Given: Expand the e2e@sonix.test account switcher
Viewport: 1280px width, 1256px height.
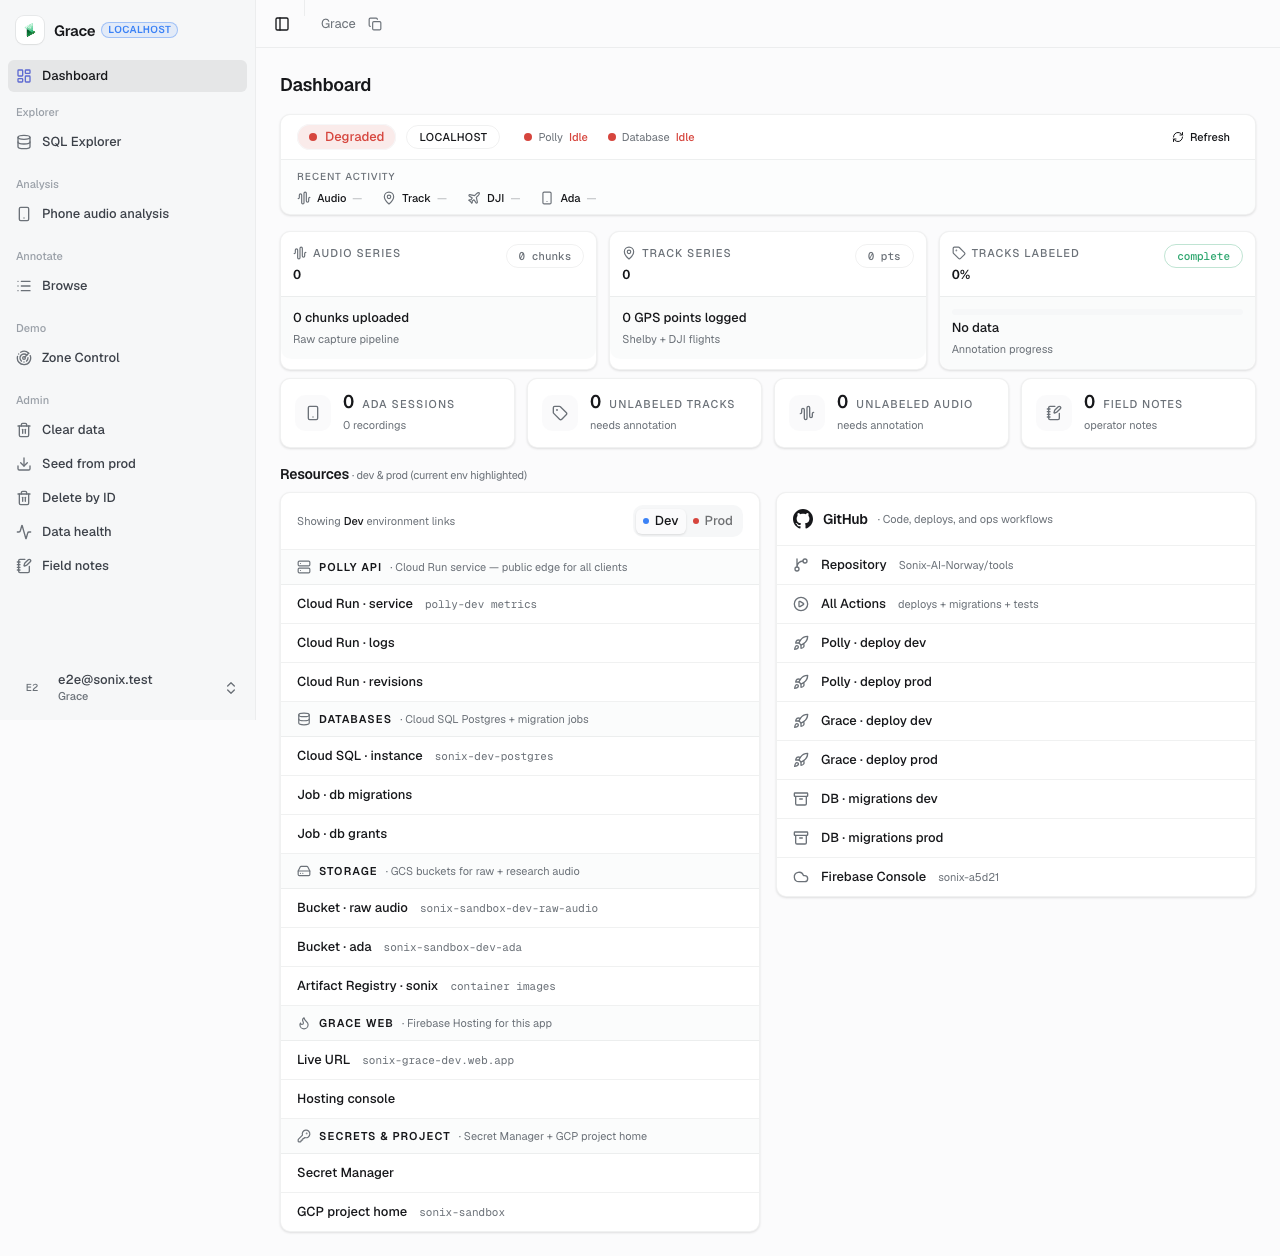Looking at the screenshot, I should 127,688.
